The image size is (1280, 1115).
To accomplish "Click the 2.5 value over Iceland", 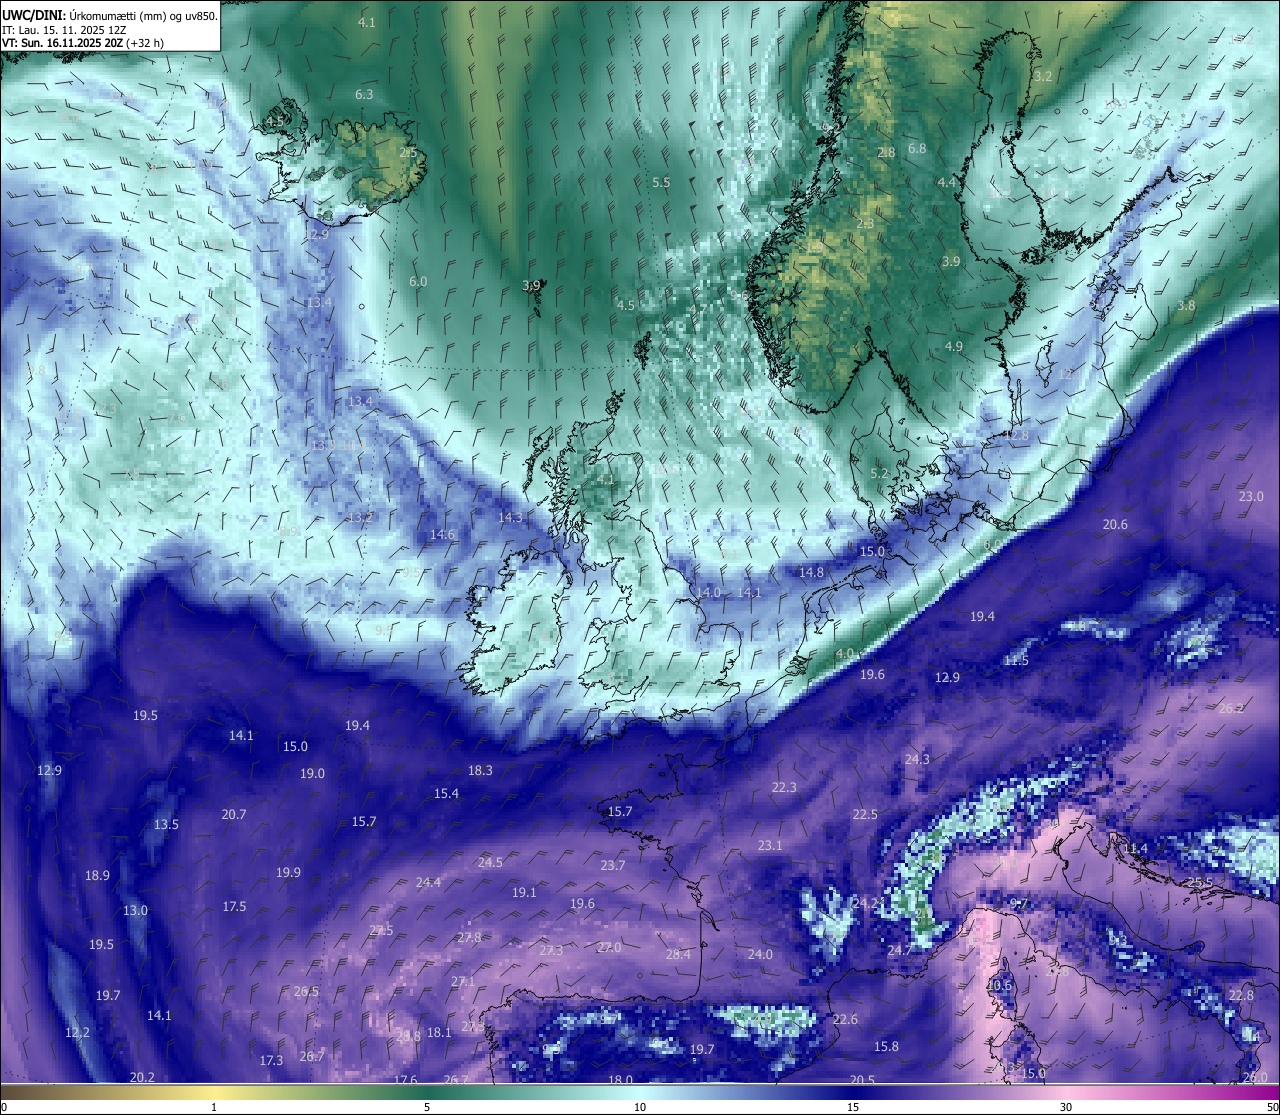I will 408,152.
